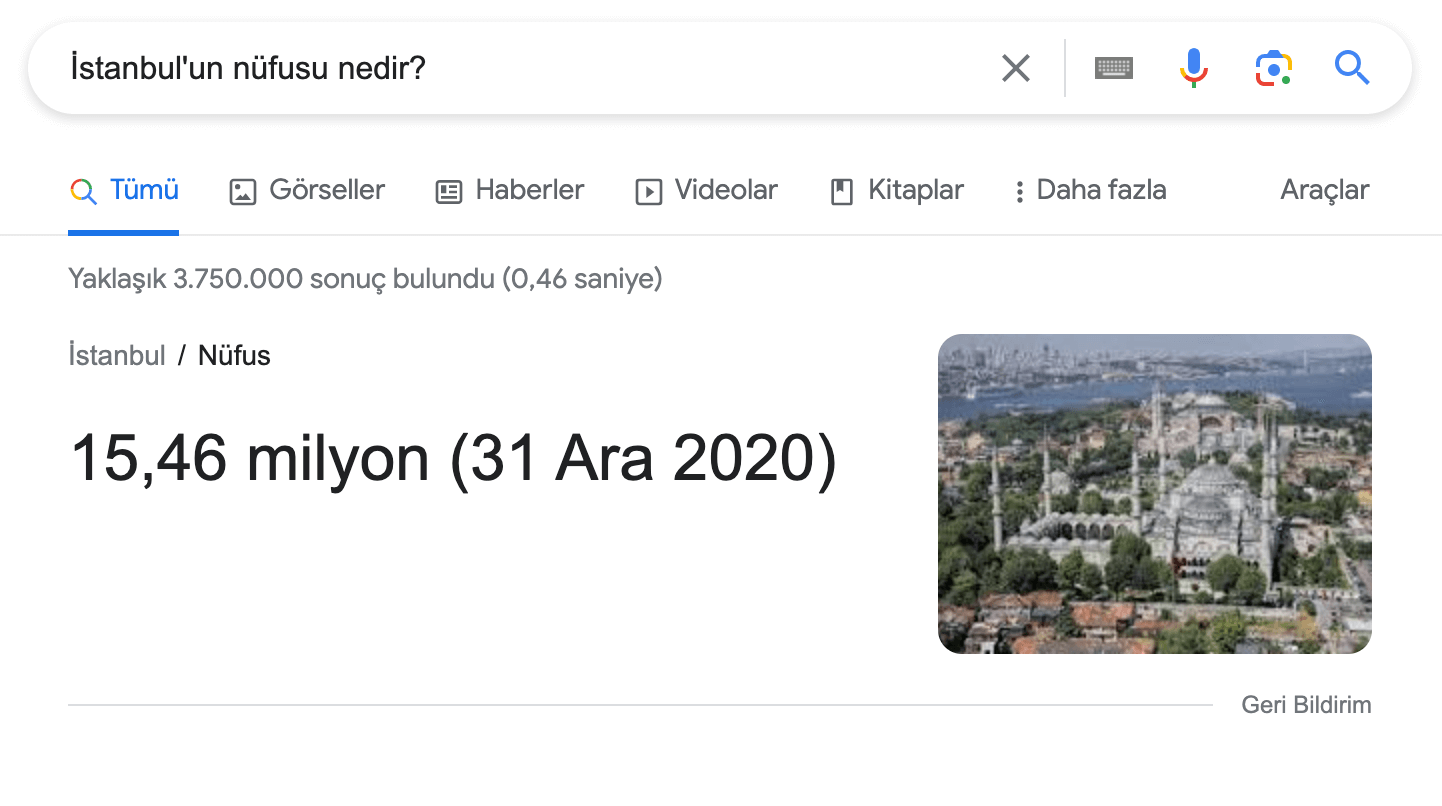1442x806 pixels.
Task: Select the Görseller camera icon
Action: click(x=242, y=190)
